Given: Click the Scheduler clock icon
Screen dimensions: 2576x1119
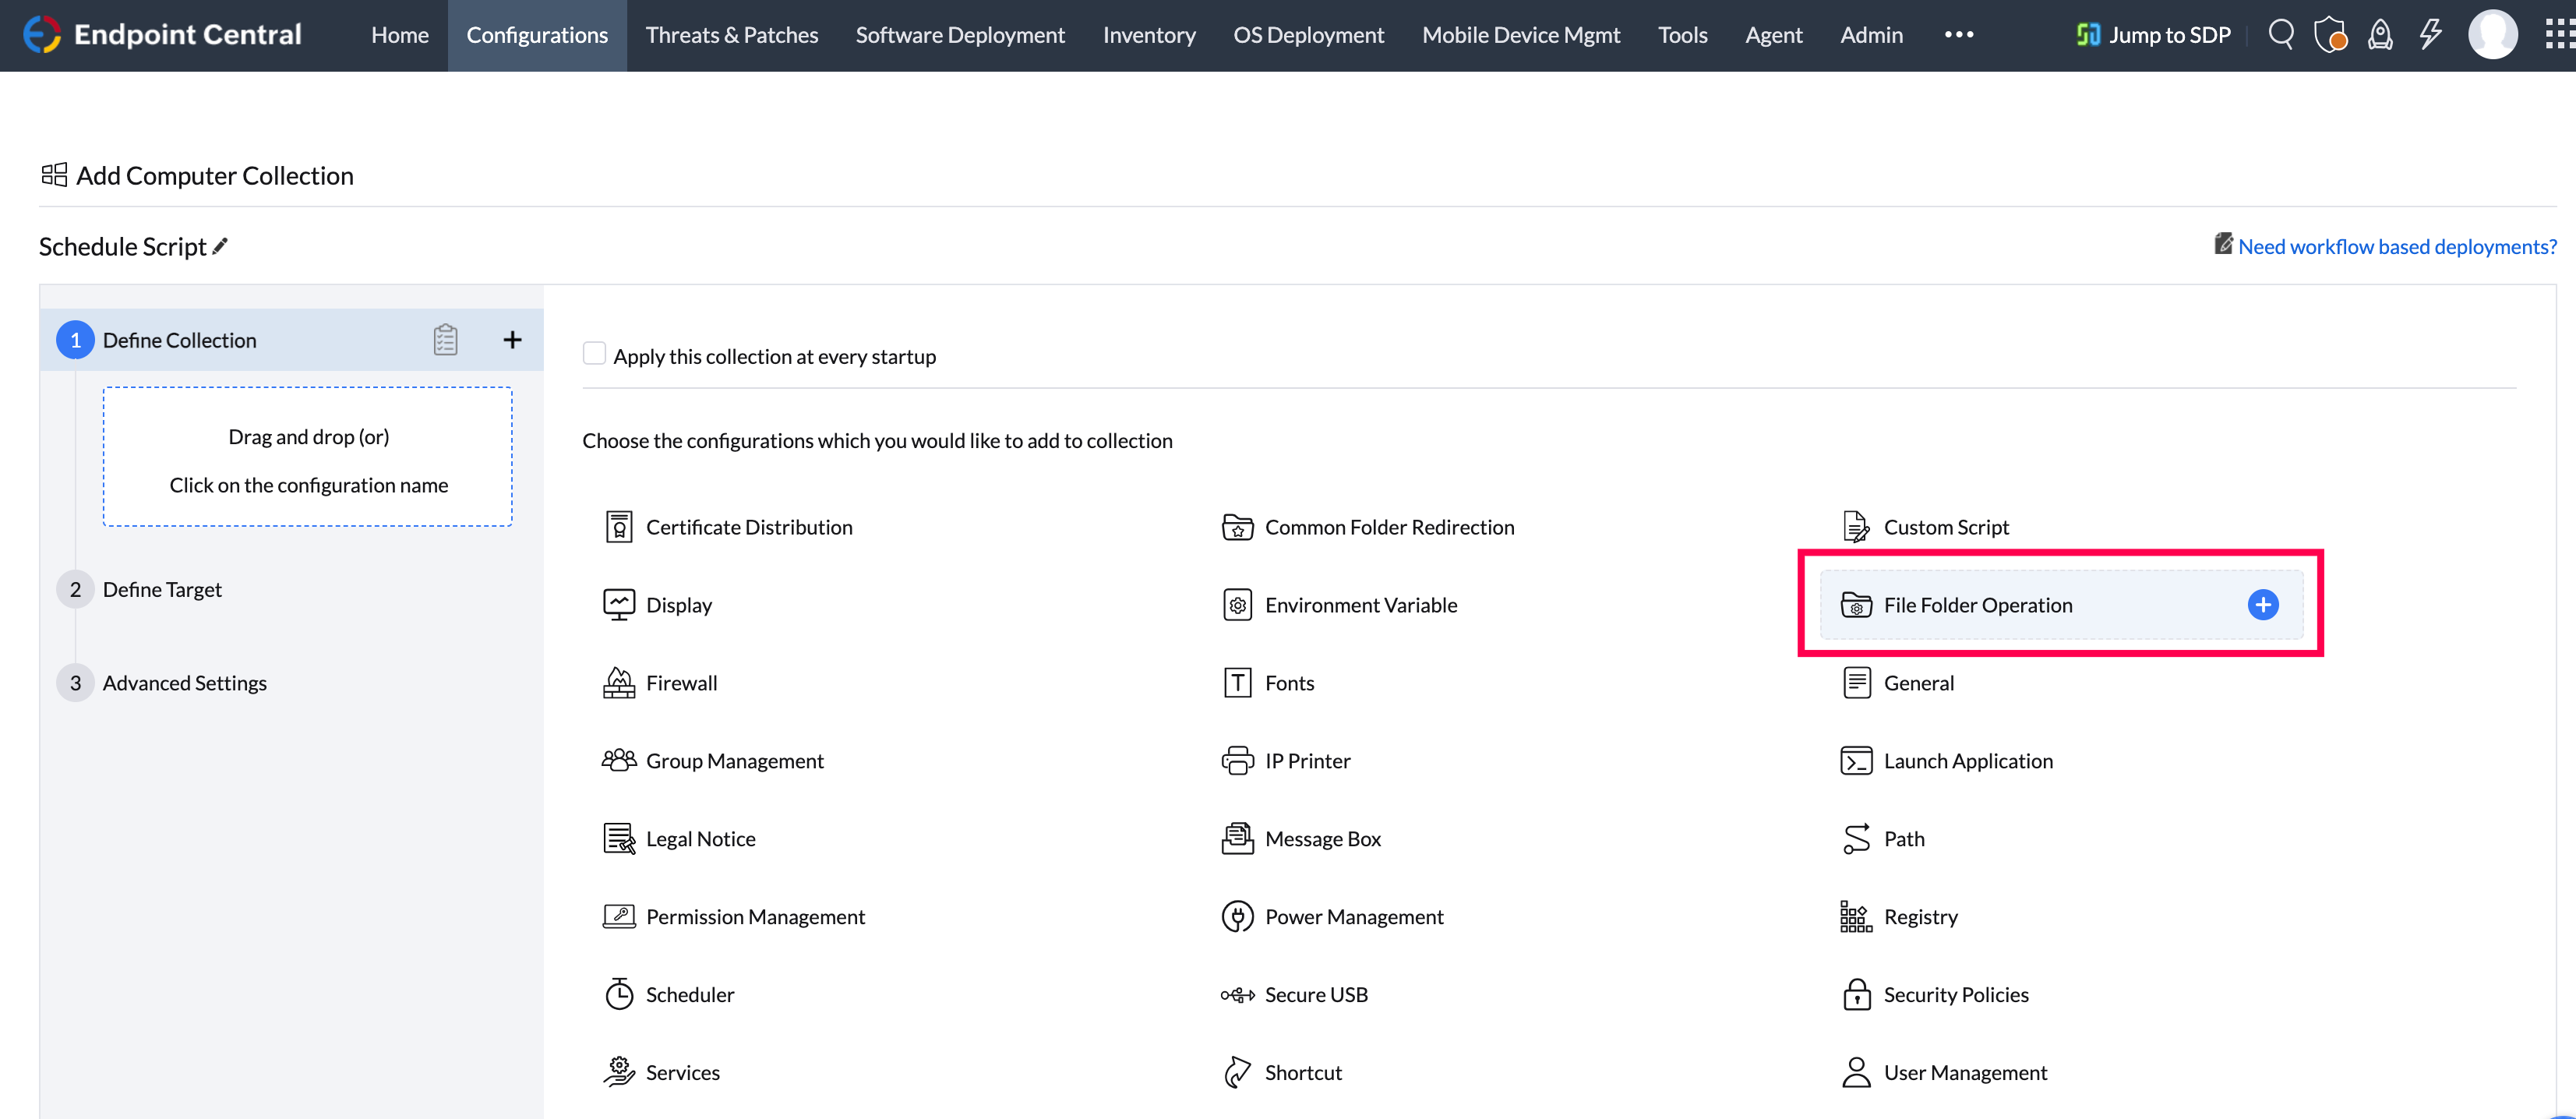Looking at the screenshot, I should point(619,995).
